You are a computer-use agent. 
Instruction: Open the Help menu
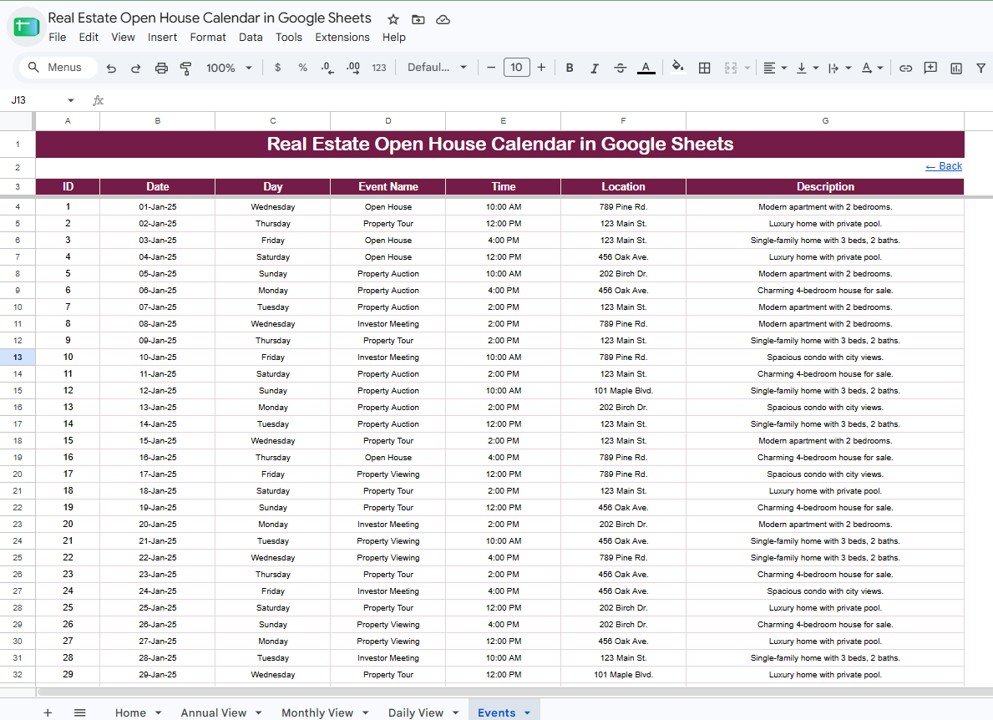(x=394, y=37)
